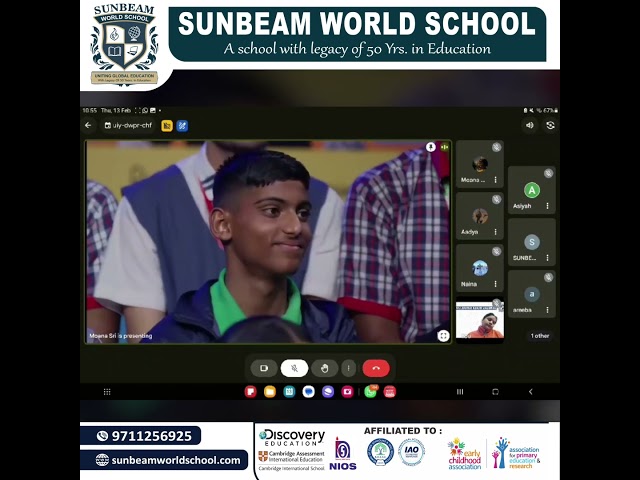Screen dimensions: 640x480
Task: Tap the recent apps navigation button
Action: click(x=460, y=392)
